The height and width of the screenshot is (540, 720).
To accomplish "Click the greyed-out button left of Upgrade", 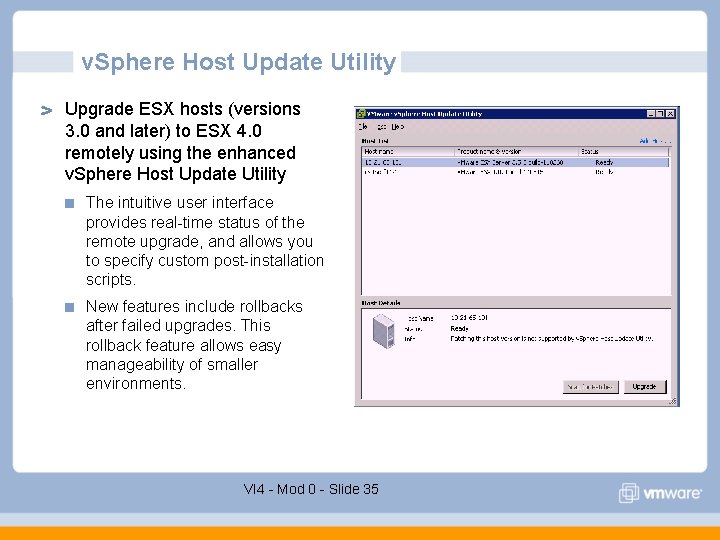I will 591,387.
